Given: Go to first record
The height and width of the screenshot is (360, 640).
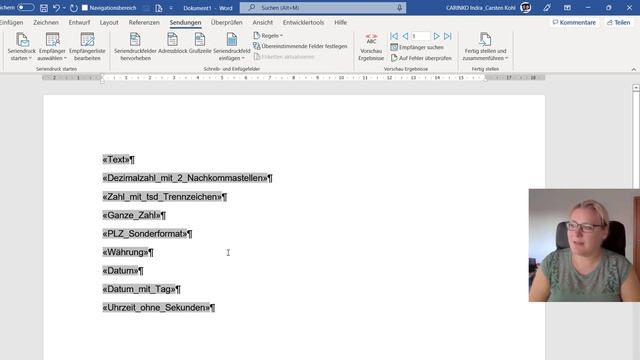Looking at the screenshot, I should point(394,36).
